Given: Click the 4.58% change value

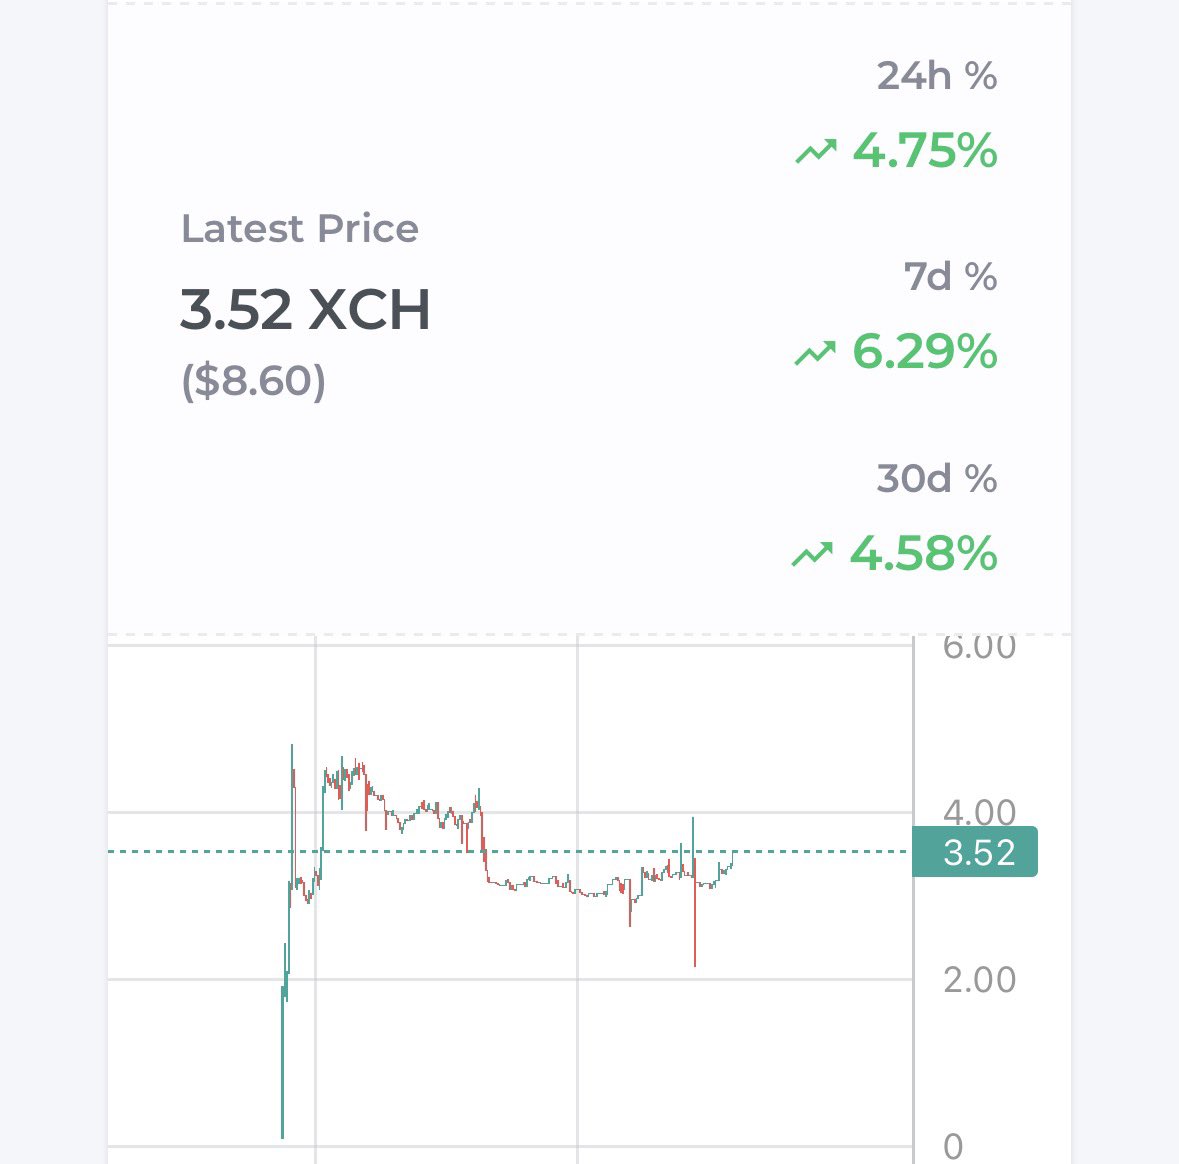Looking at the screenshot, I should 923,554.
